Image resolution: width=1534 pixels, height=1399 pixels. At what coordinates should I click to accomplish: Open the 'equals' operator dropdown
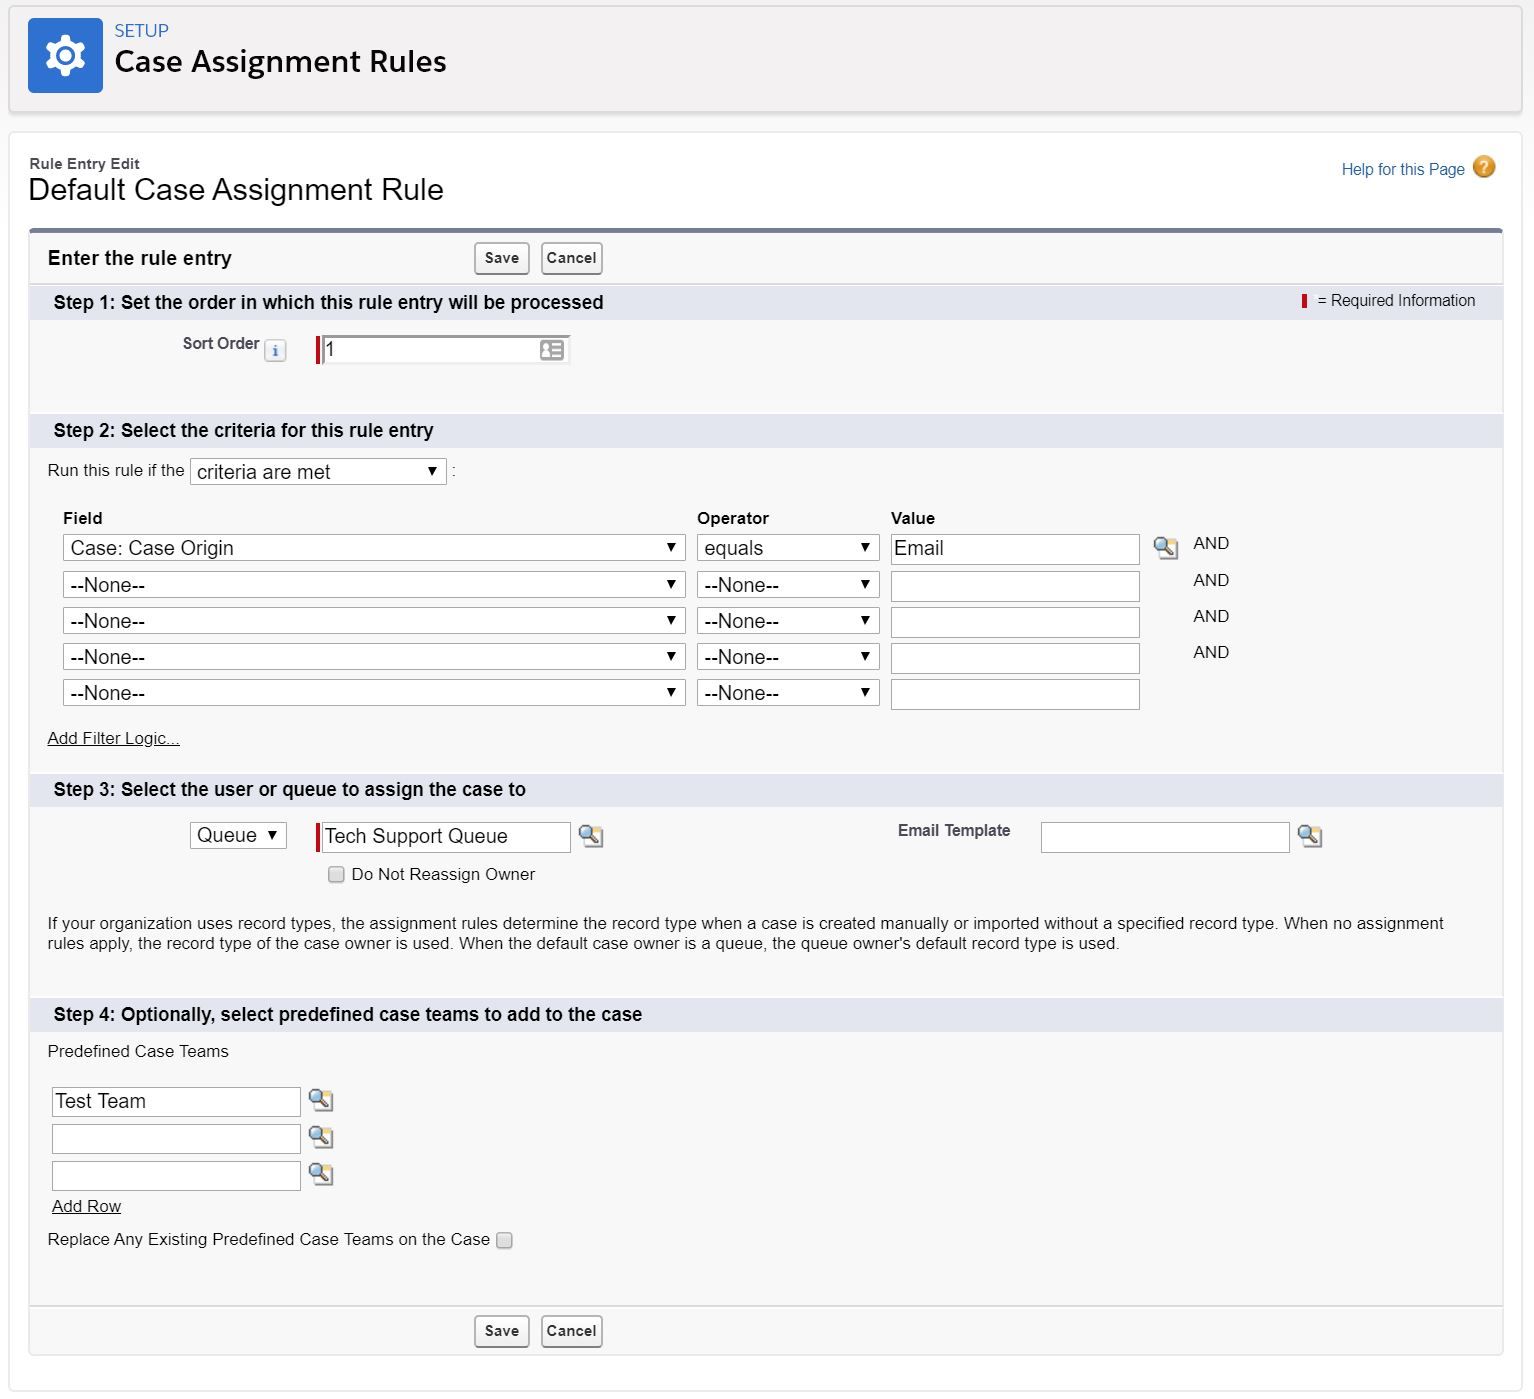(787, 548)
